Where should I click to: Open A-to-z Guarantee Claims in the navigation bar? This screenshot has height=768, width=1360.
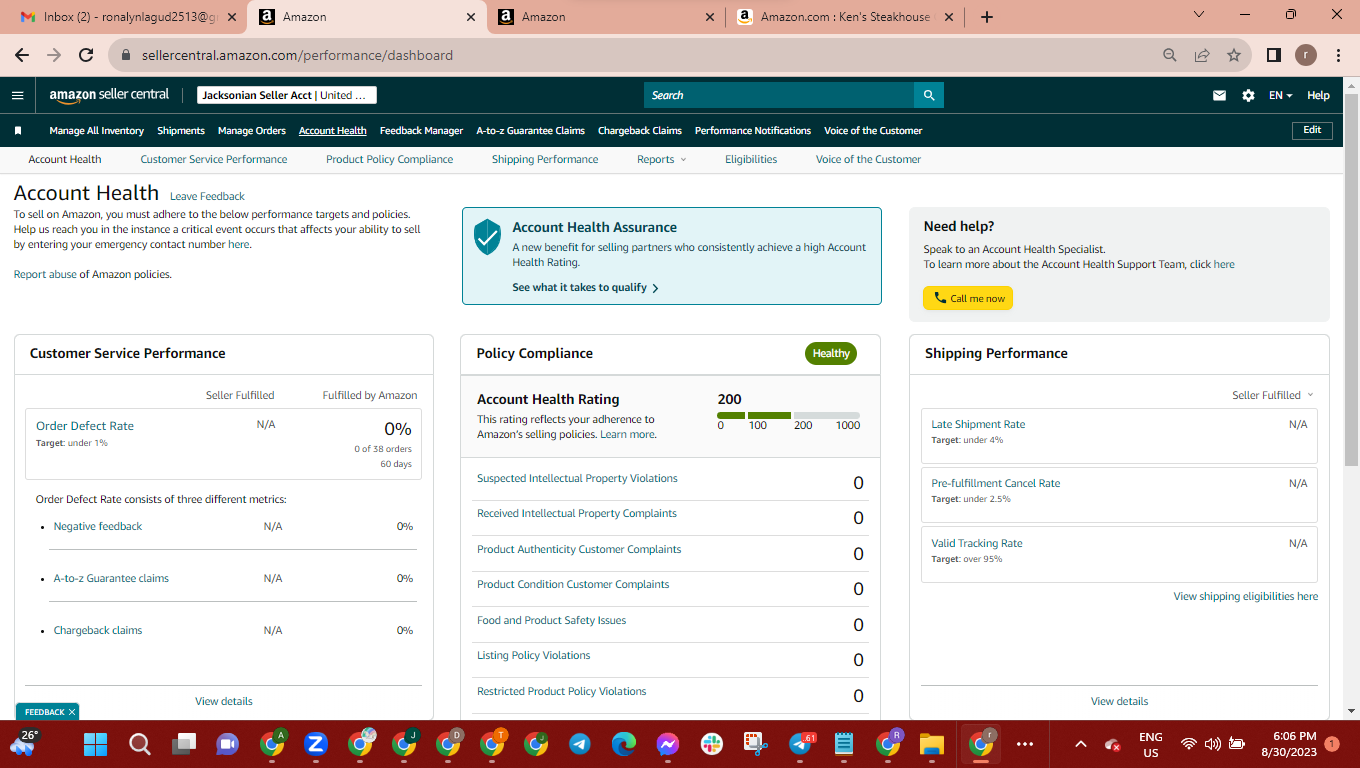[530, 130]
